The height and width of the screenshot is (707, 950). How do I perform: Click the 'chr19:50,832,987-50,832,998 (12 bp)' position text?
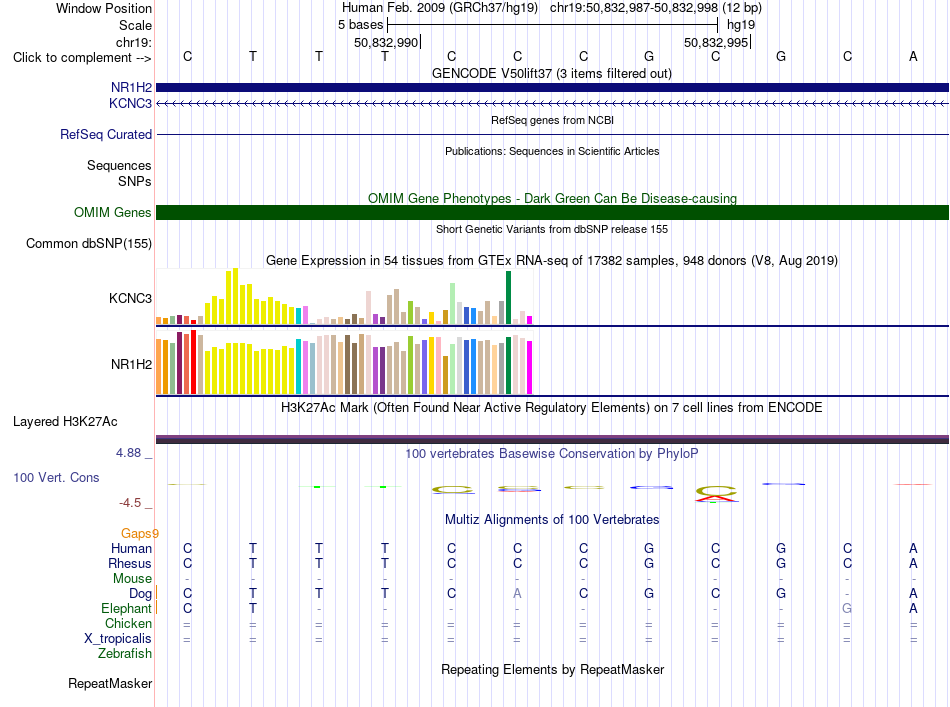pos(656,8)
